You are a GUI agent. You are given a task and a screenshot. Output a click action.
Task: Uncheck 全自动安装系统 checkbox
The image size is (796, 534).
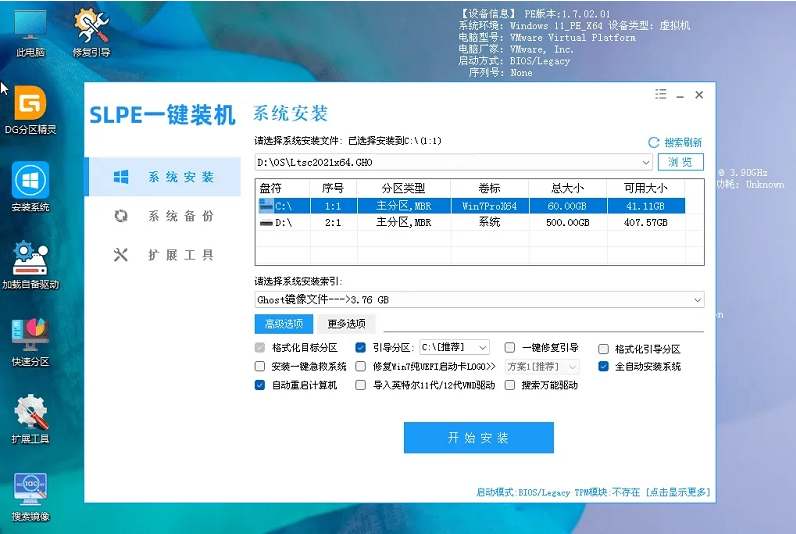(603, 366)
